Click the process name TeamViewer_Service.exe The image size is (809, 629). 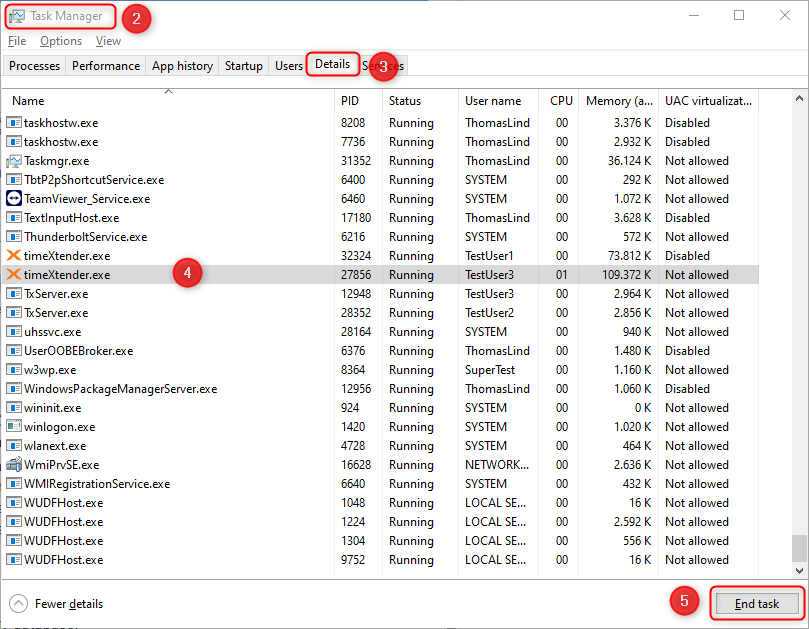pyautogui.click(x=87, y=199)
